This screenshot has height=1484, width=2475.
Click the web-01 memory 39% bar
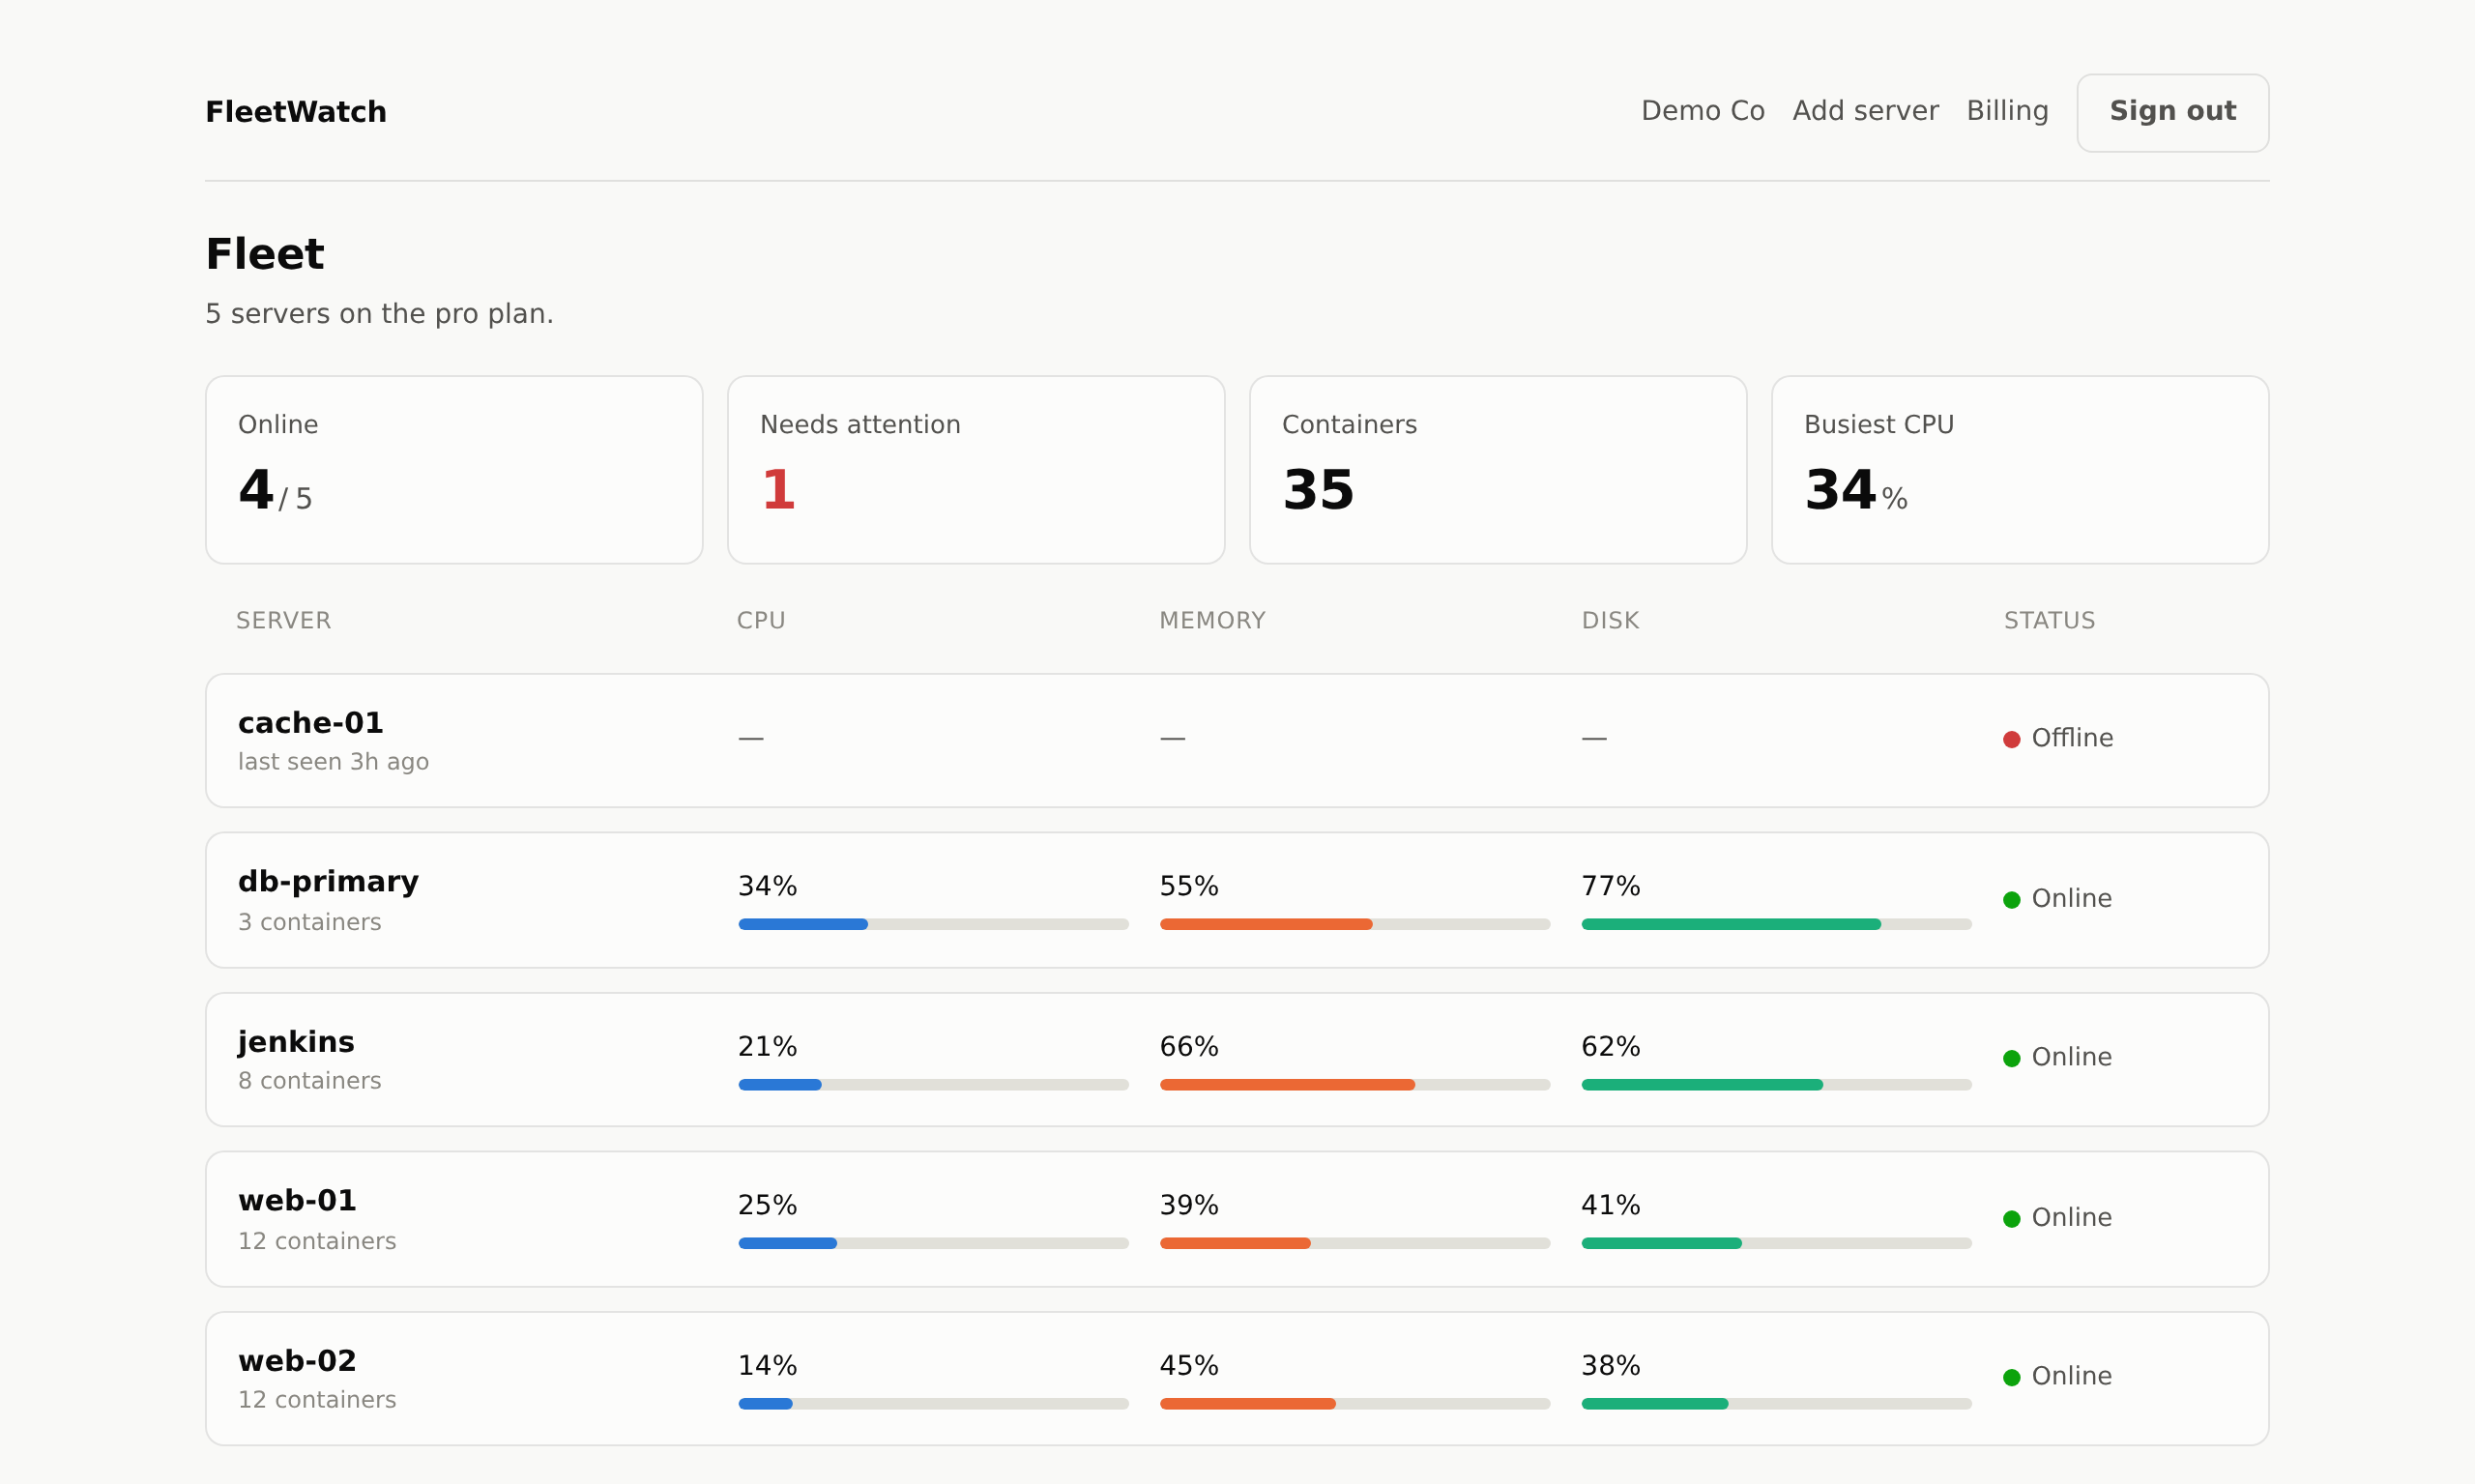pyautogui.click(x=1355, y=1243)
